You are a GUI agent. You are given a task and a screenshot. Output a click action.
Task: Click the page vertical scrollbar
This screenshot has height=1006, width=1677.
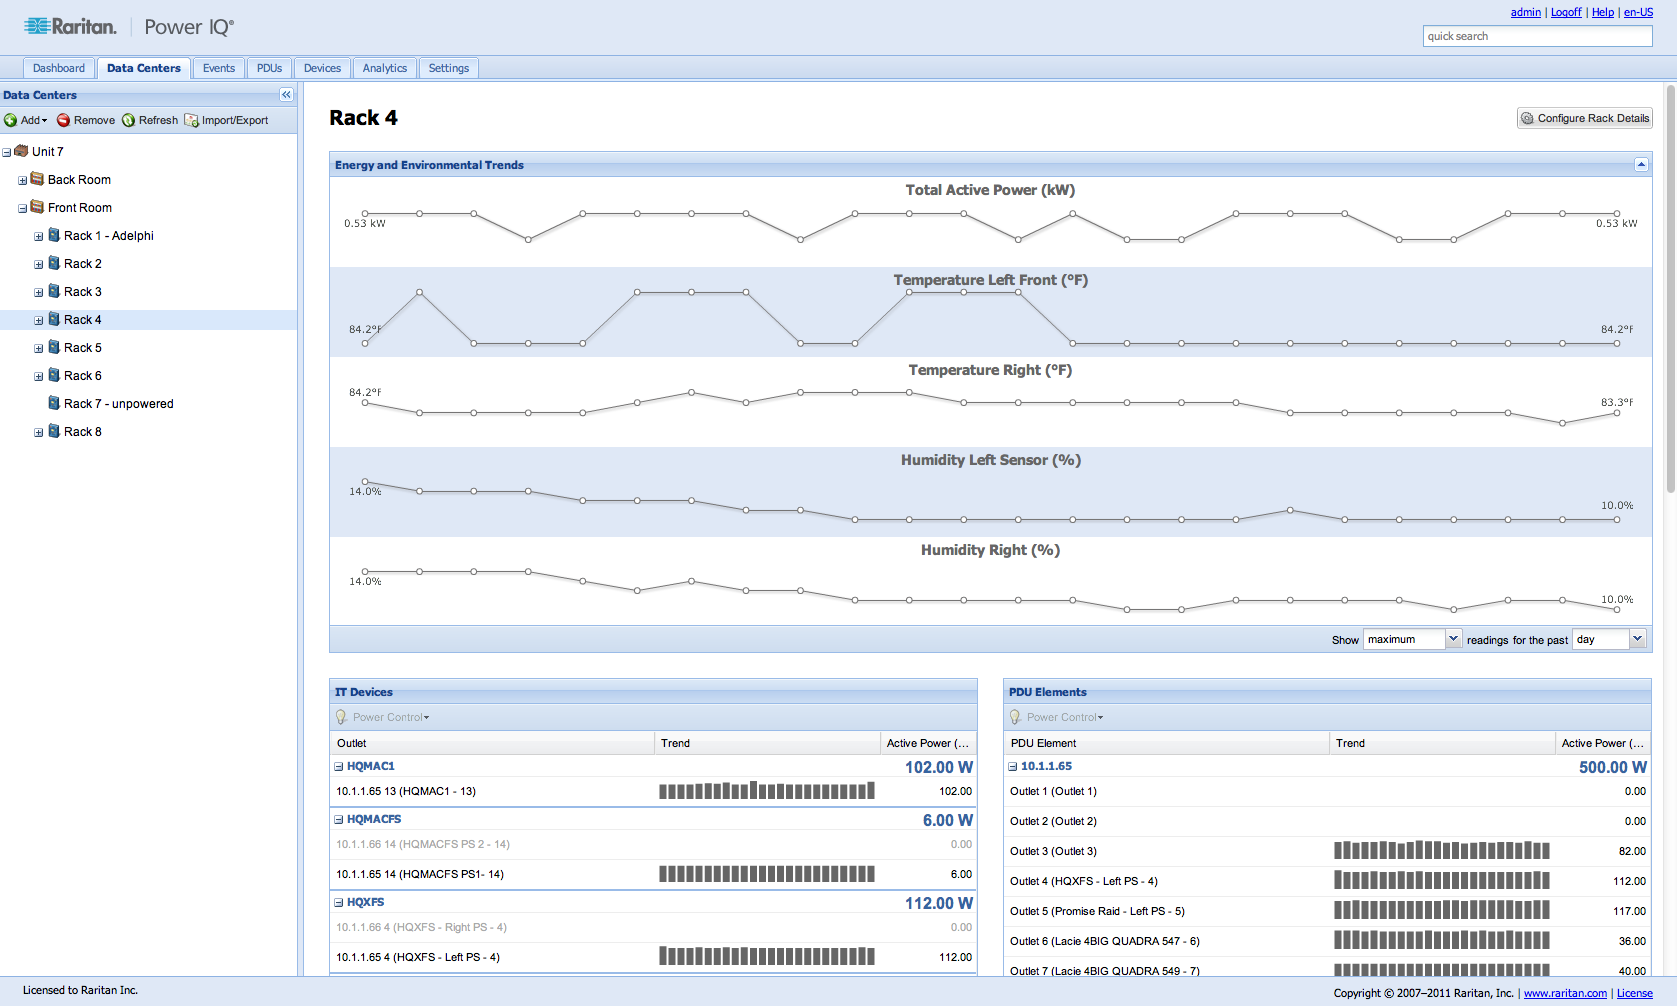pyautogui.click(x=1670, y=290)
